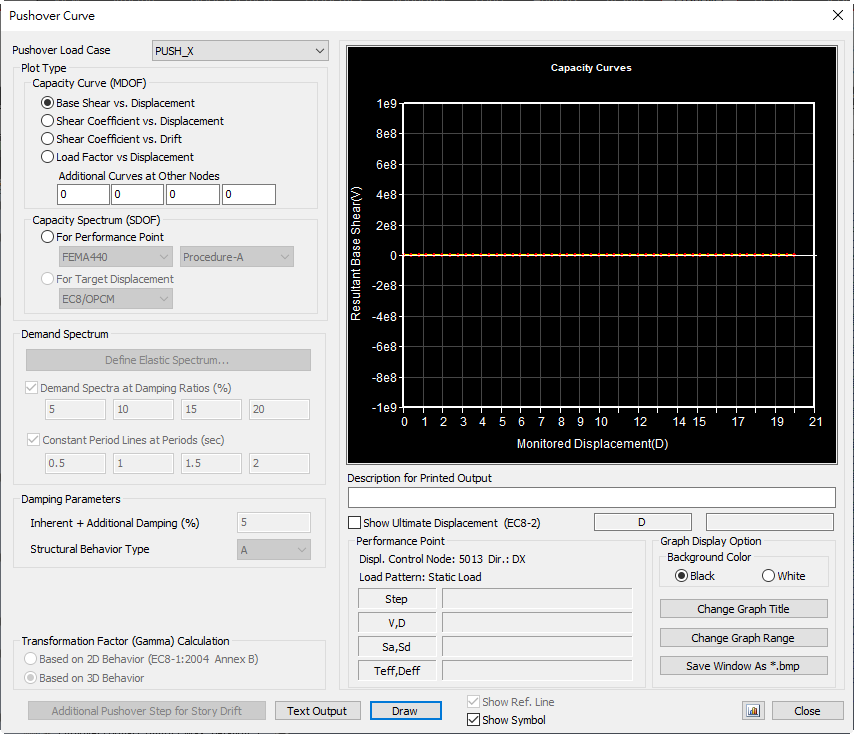
Task: Close the Pushover Curve dialog with X
Action: click(x=837, y=15)
